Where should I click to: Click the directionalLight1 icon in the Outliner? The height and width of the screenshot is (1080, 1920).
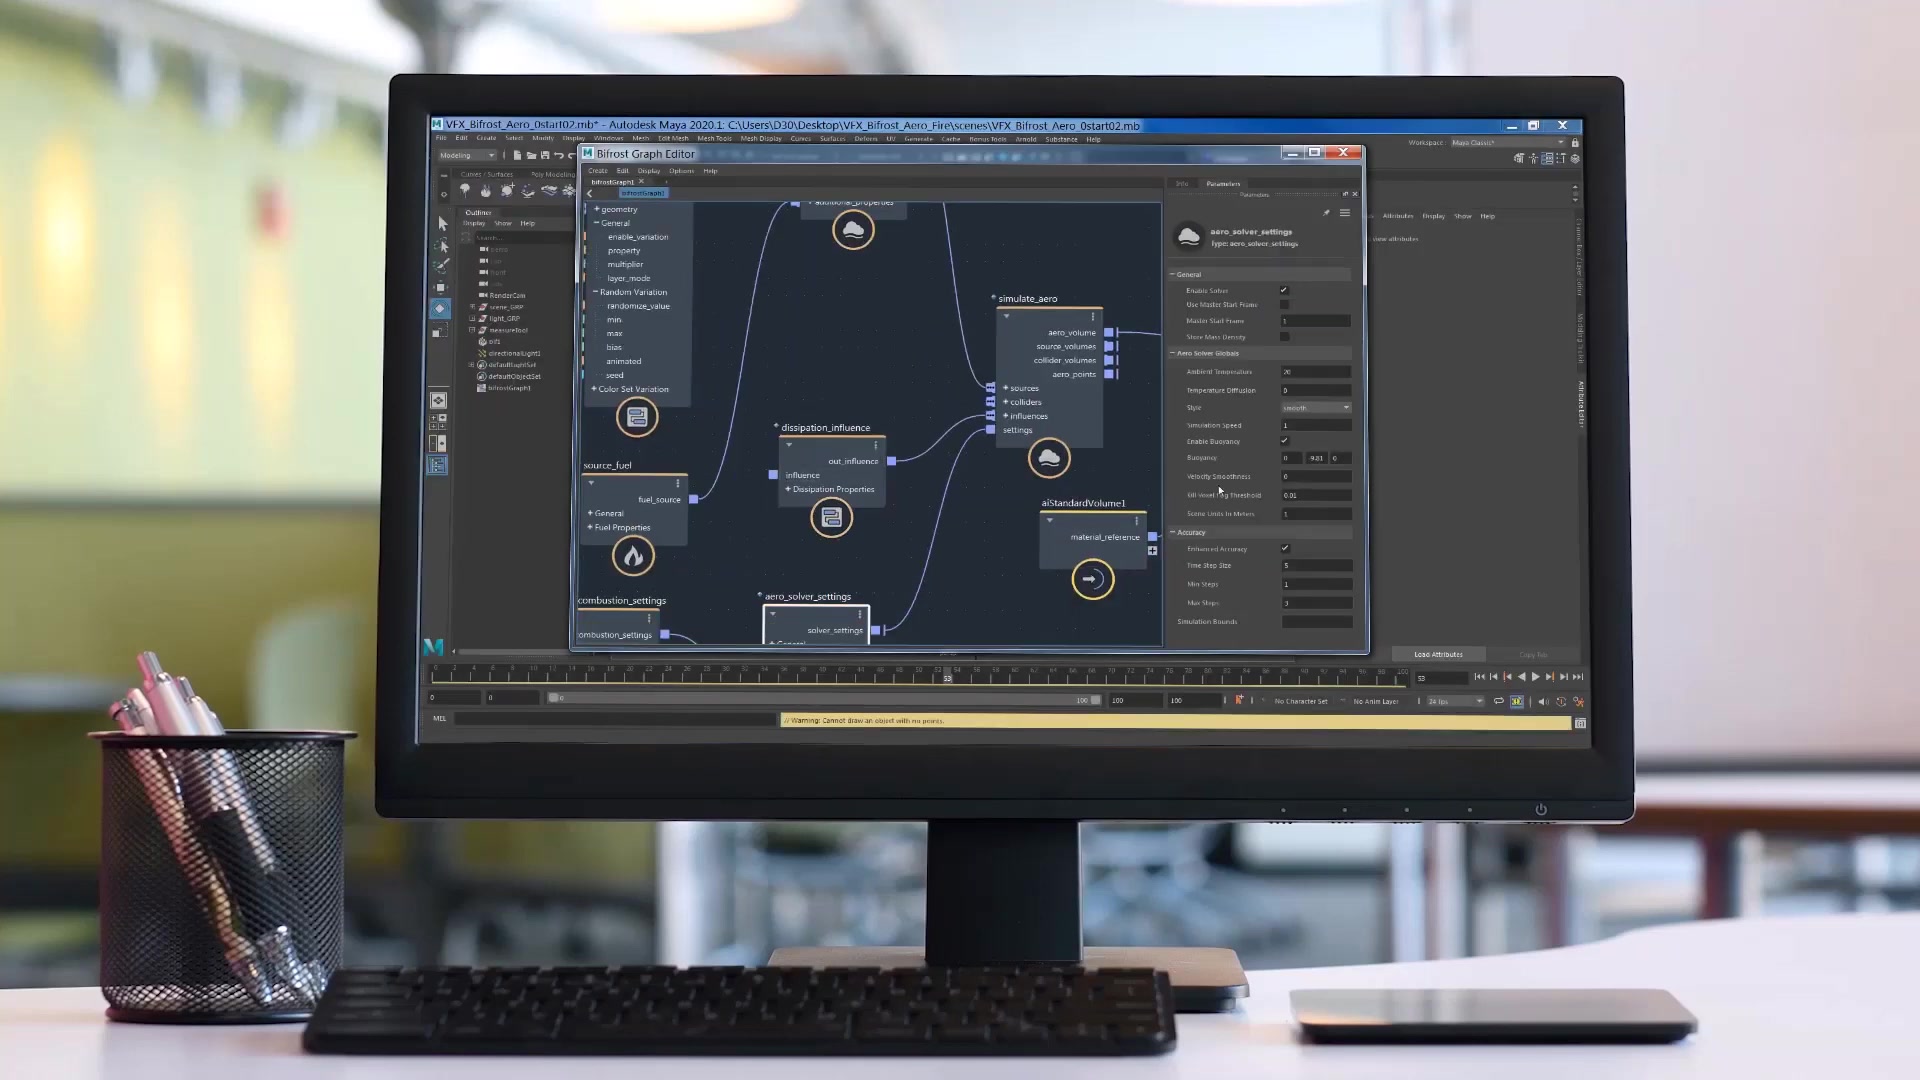[x=483, y=353]
